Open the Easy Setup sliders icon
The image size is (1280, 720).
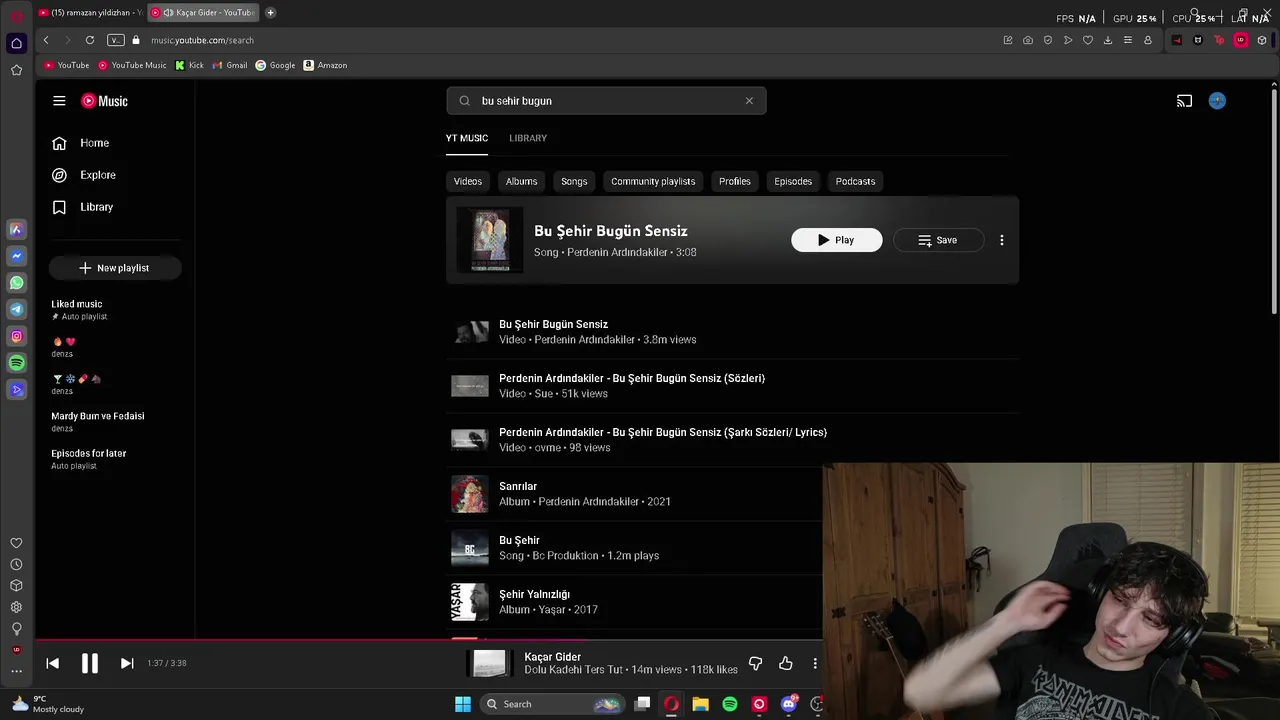(1128, 40)
